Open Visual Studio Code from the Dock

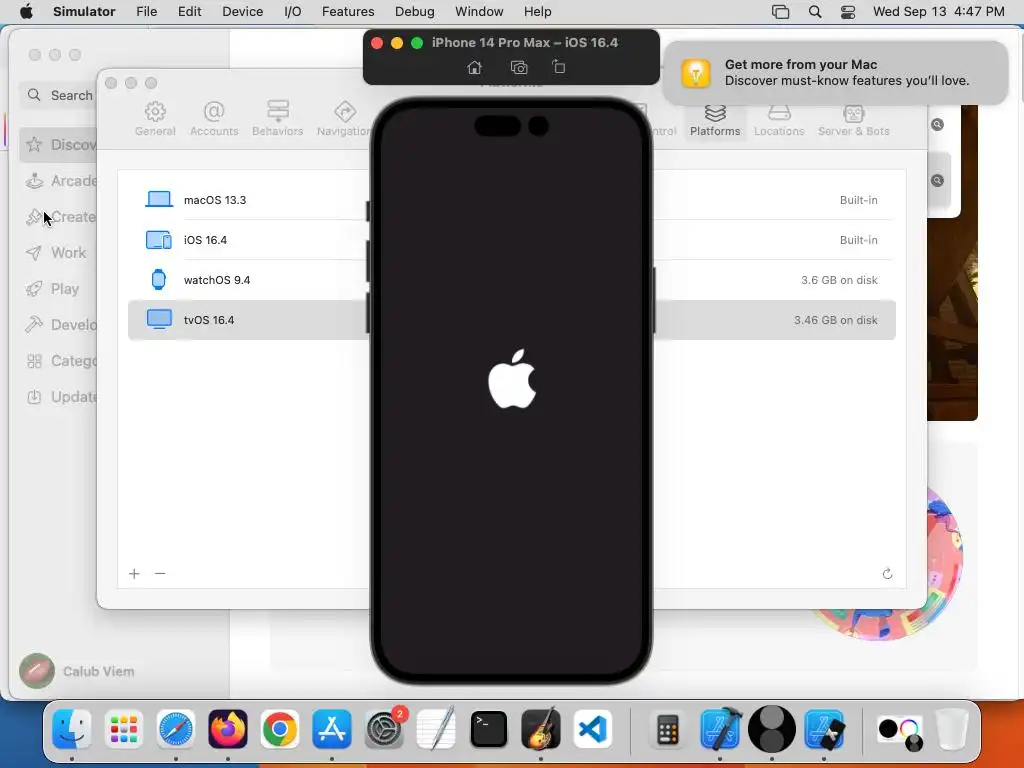[x=592, y=729]
